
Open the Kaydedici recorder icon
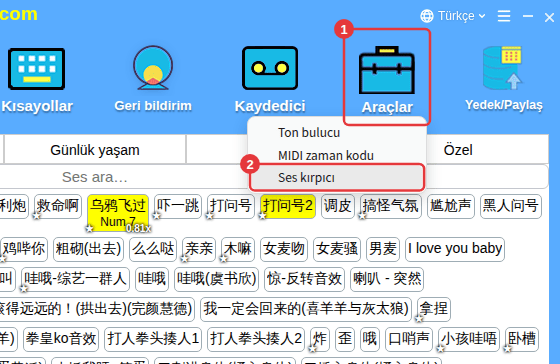[x=270, y=68]
